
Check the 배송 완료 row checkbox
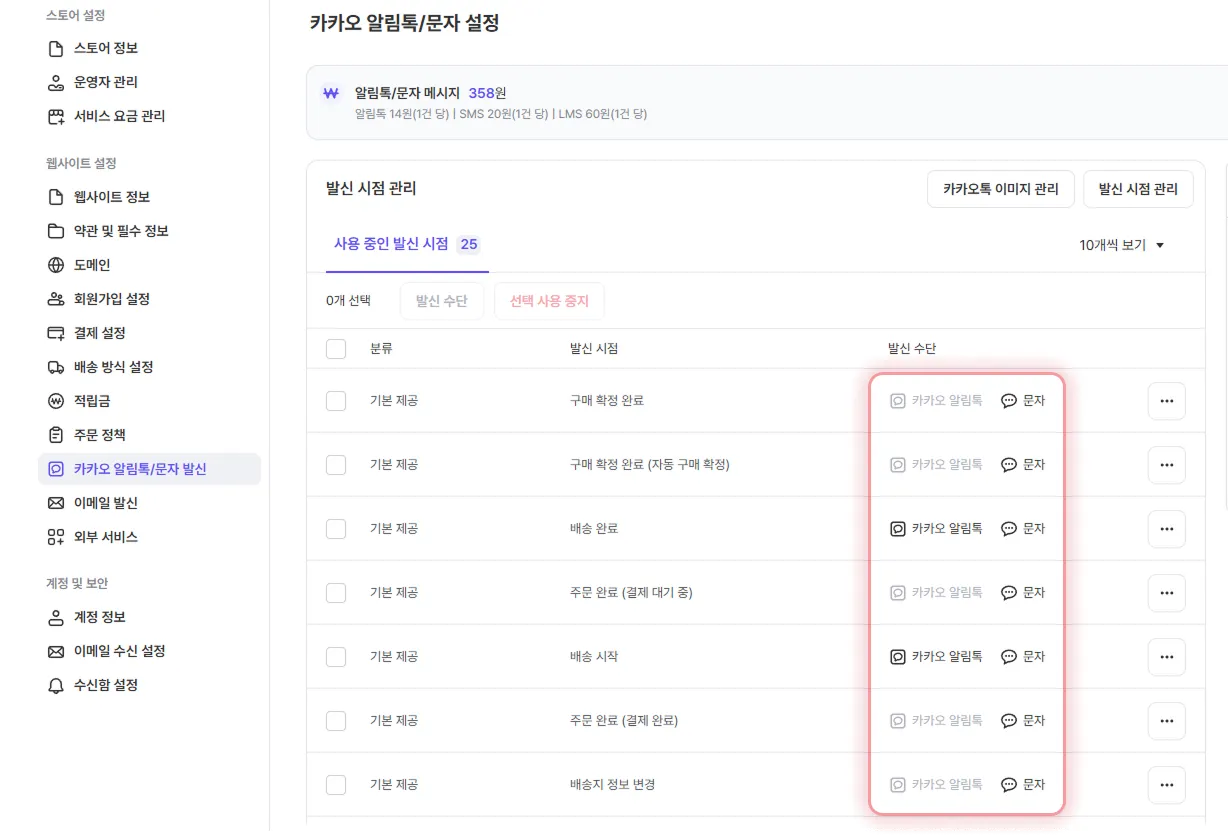click(336, 529)
